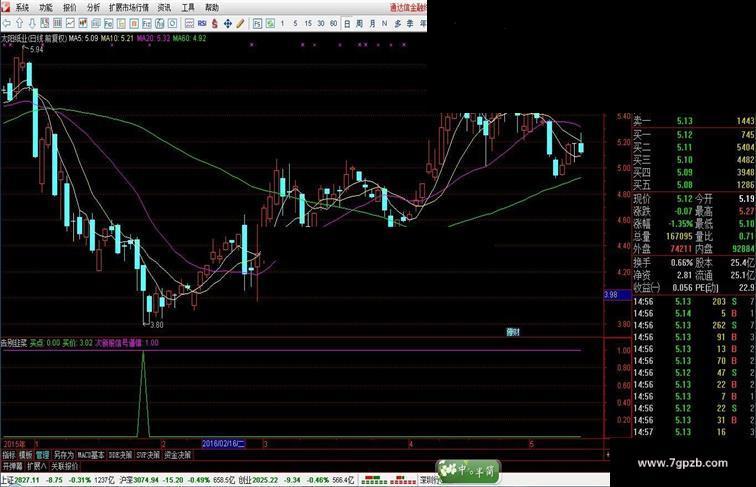Click the blue four-way move arrows icon
The image size is (756, 487).
pos(227,23)
